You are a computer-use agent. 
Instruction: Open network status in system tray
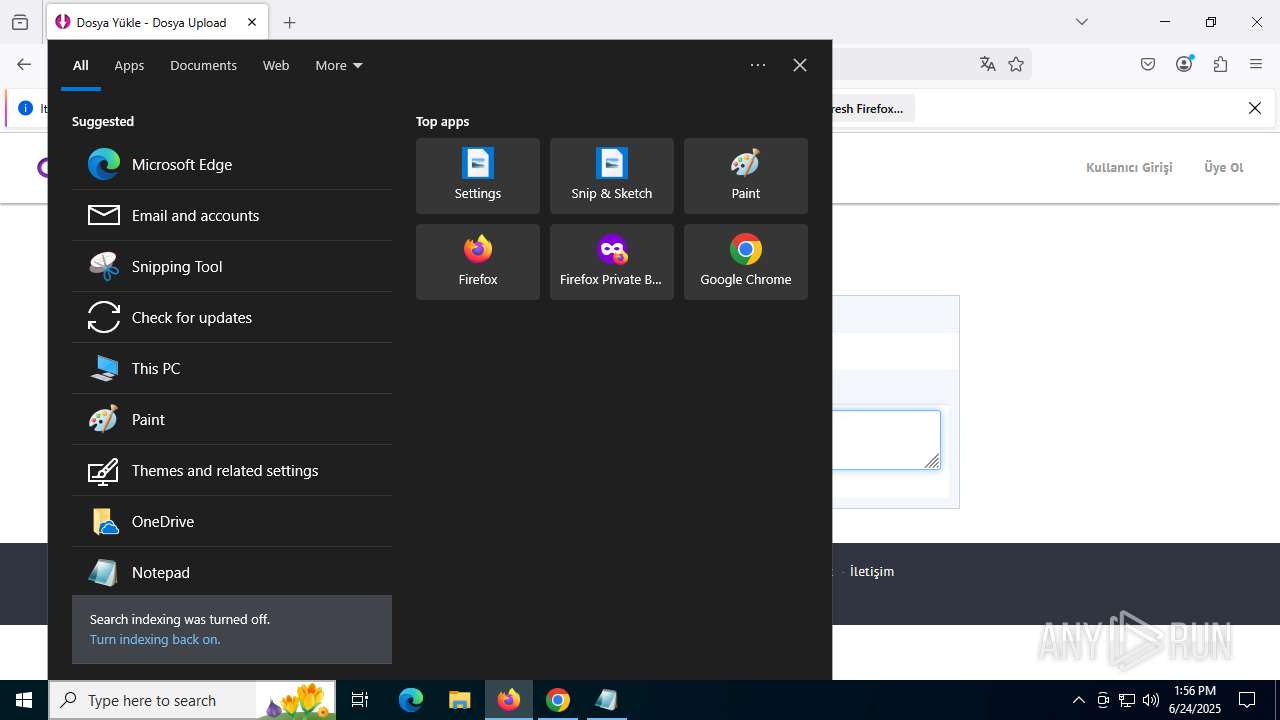[x=1127, y=700]
